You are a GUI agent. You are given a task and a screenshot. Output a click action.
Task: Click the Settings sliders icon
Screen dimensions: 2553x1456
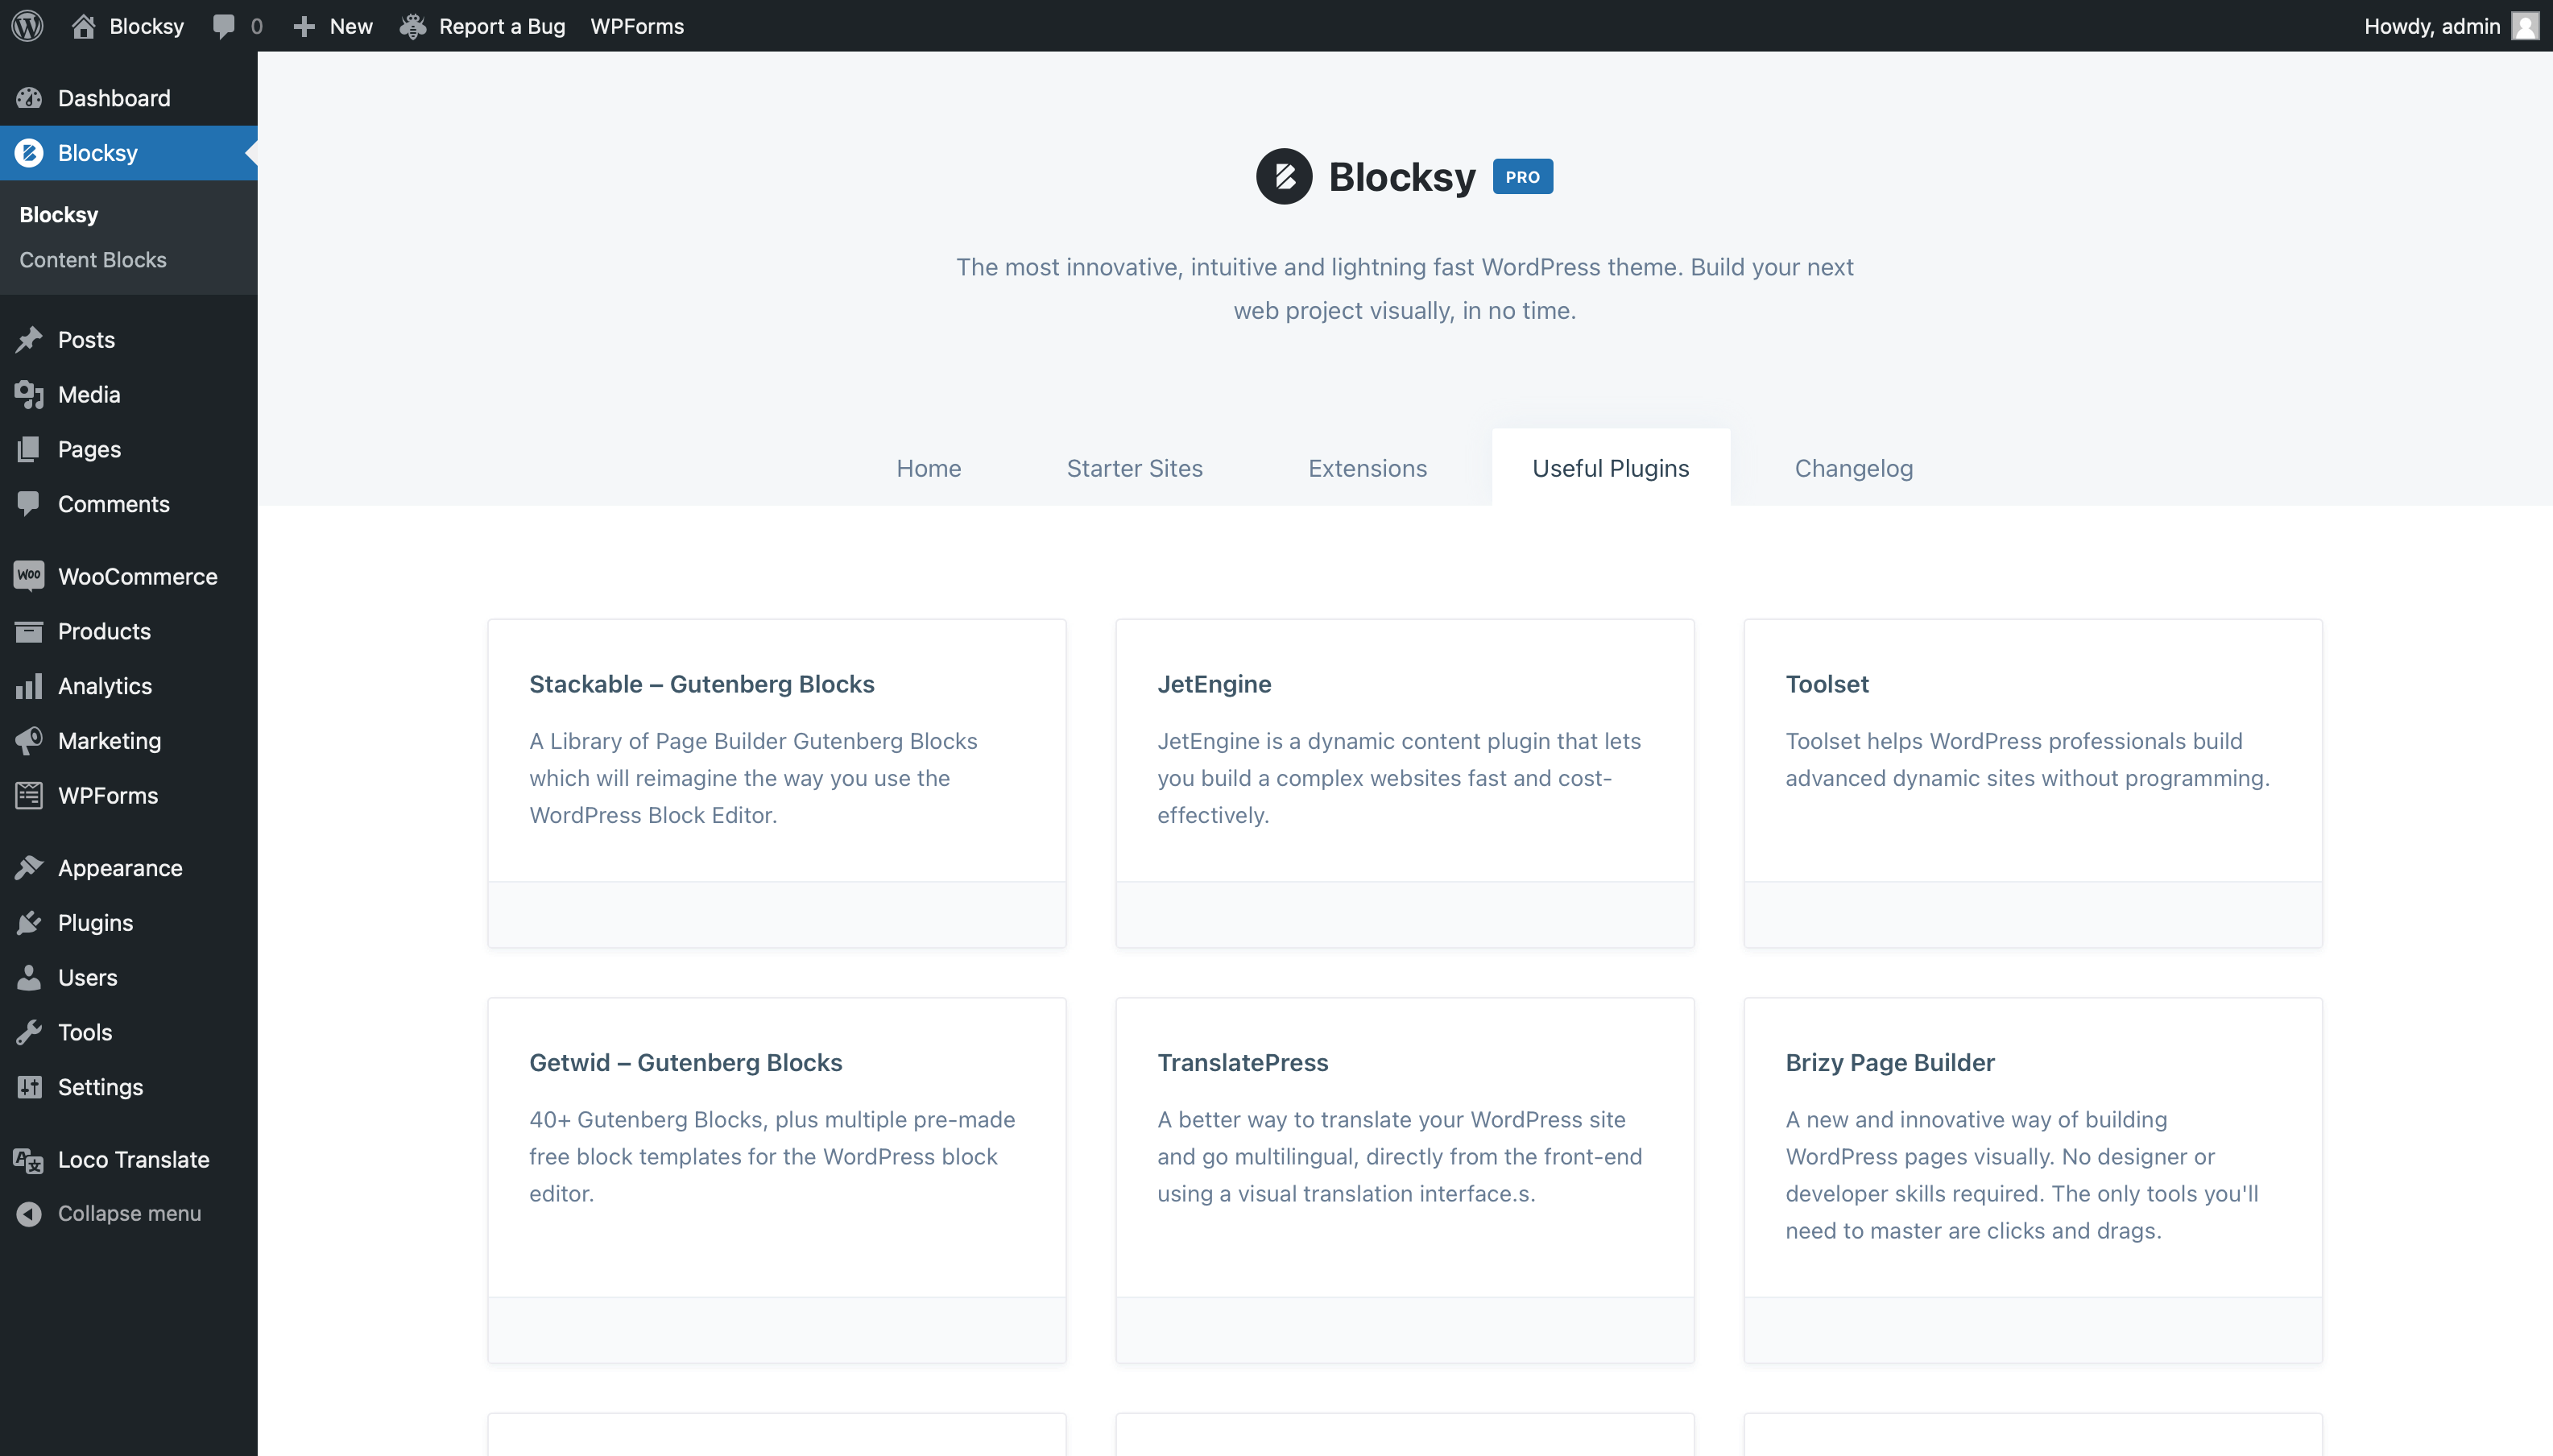tap(29, 1087)
